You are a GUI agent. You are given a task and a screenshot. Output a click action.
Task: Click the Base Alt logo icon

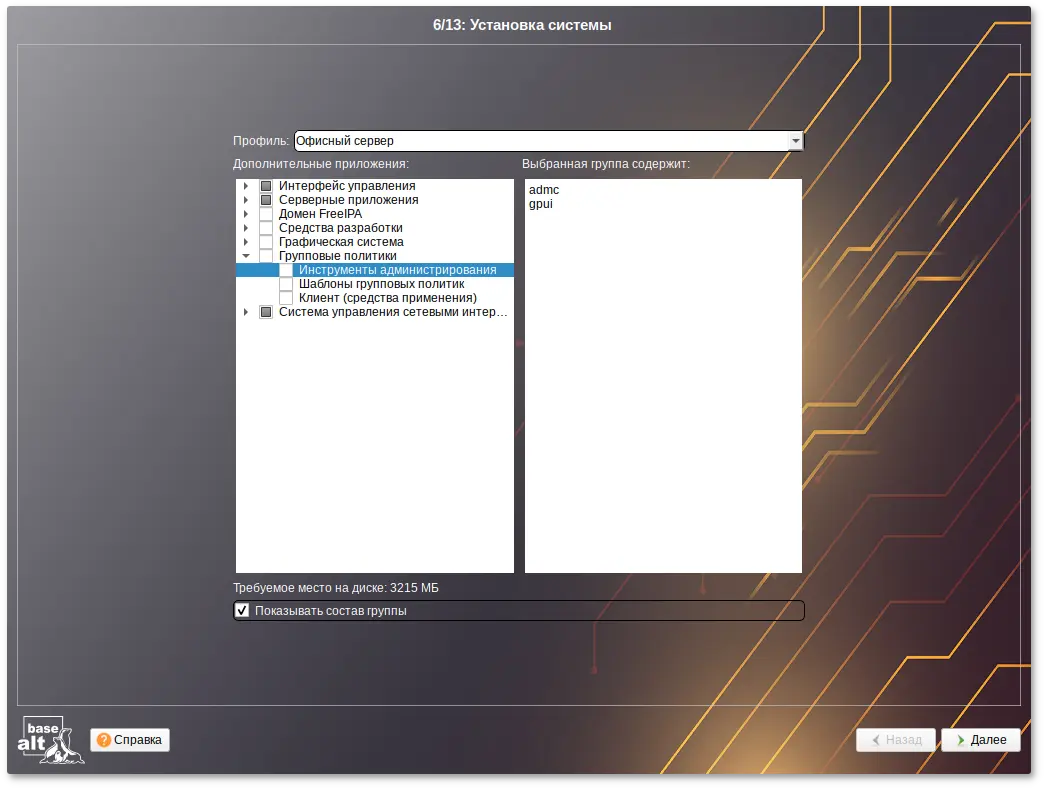[50, 740]
